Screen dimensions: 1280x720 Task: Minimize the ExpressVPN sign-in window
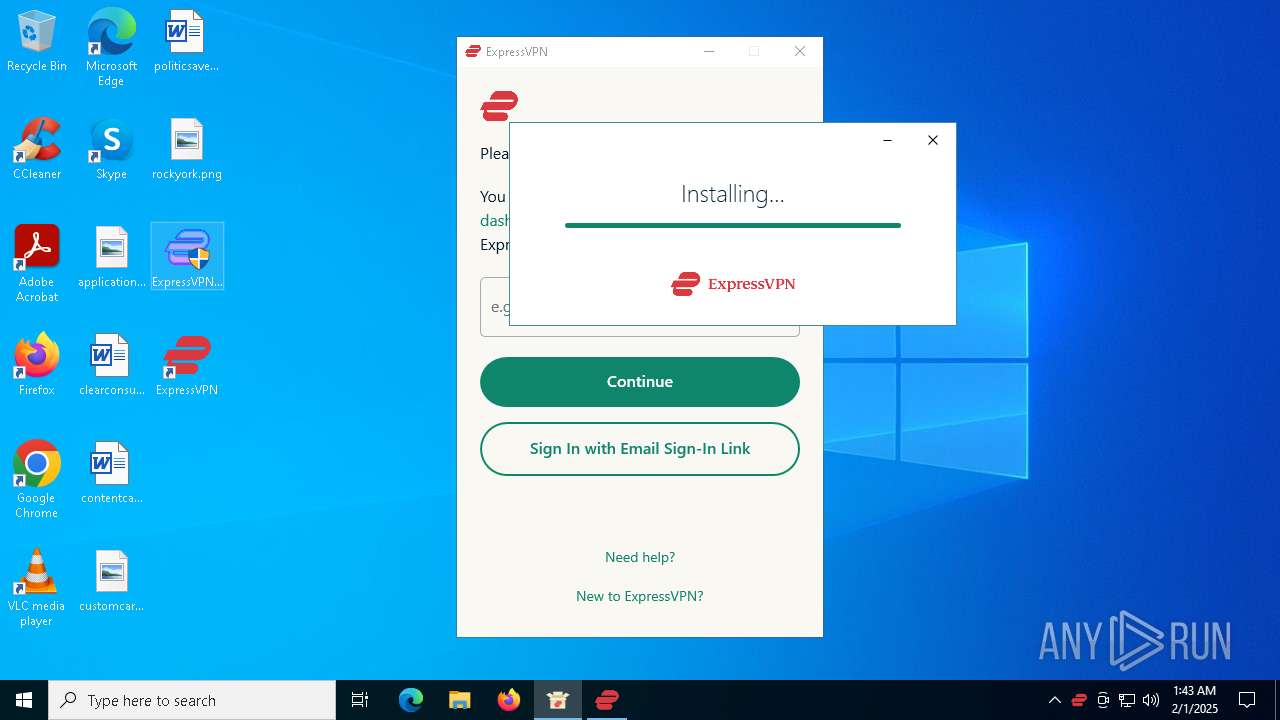(709, 52)
